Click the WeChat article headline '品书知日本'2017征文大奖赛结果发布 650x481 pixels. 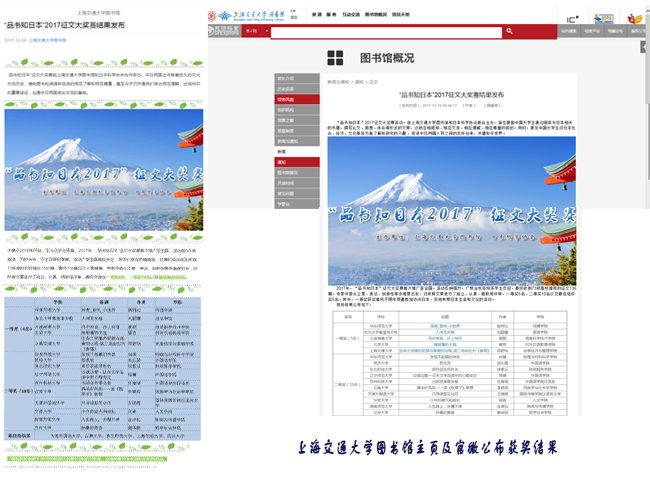click(64, 25)
